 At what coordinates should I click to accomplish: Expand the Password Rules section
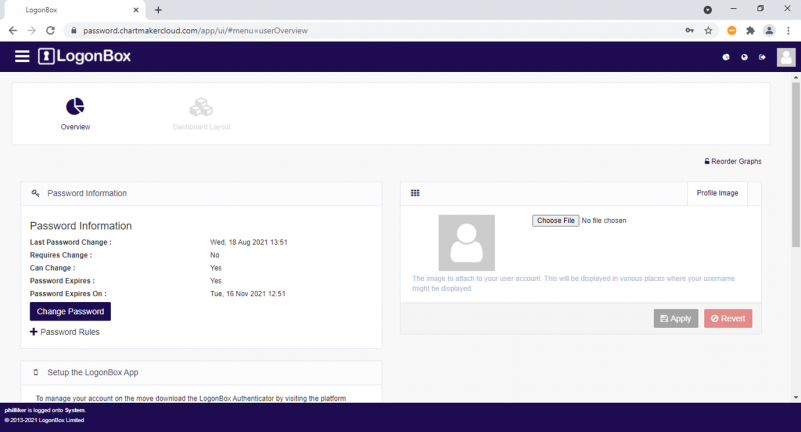65,332
